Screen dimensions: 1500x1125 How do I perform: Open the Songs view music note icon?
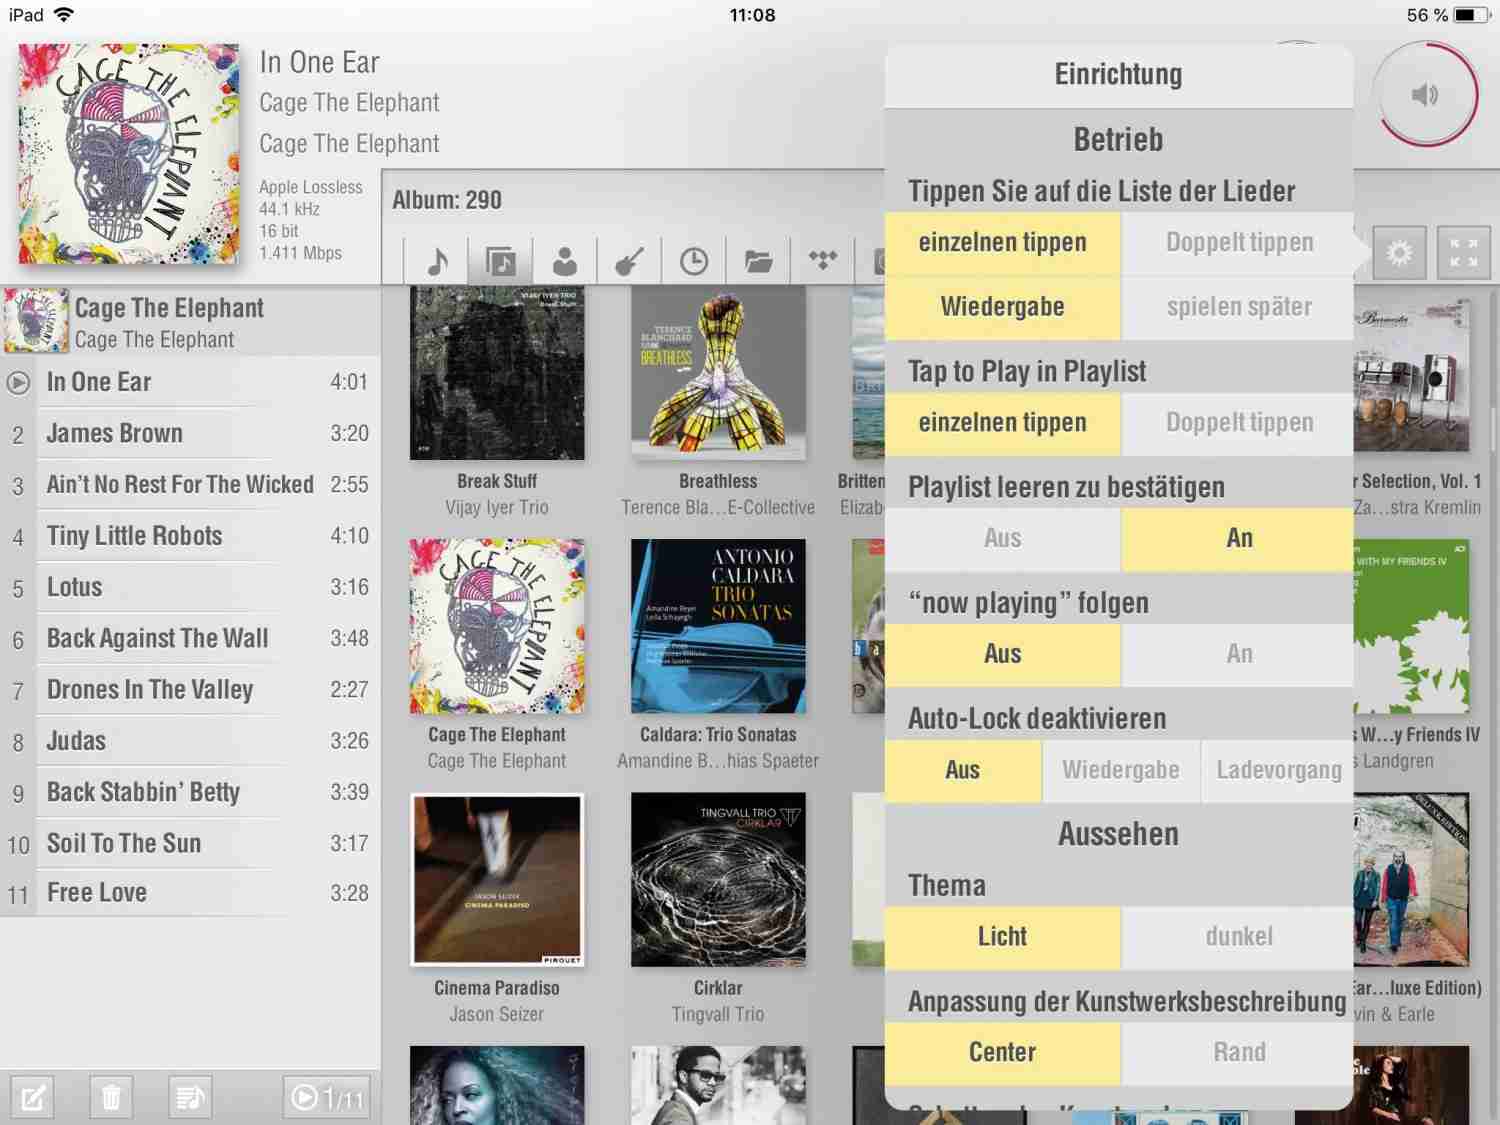(437, 262)
